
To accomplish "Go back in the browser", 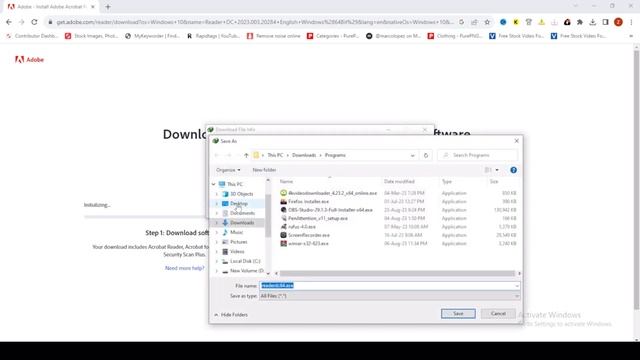I will (9, 22).
